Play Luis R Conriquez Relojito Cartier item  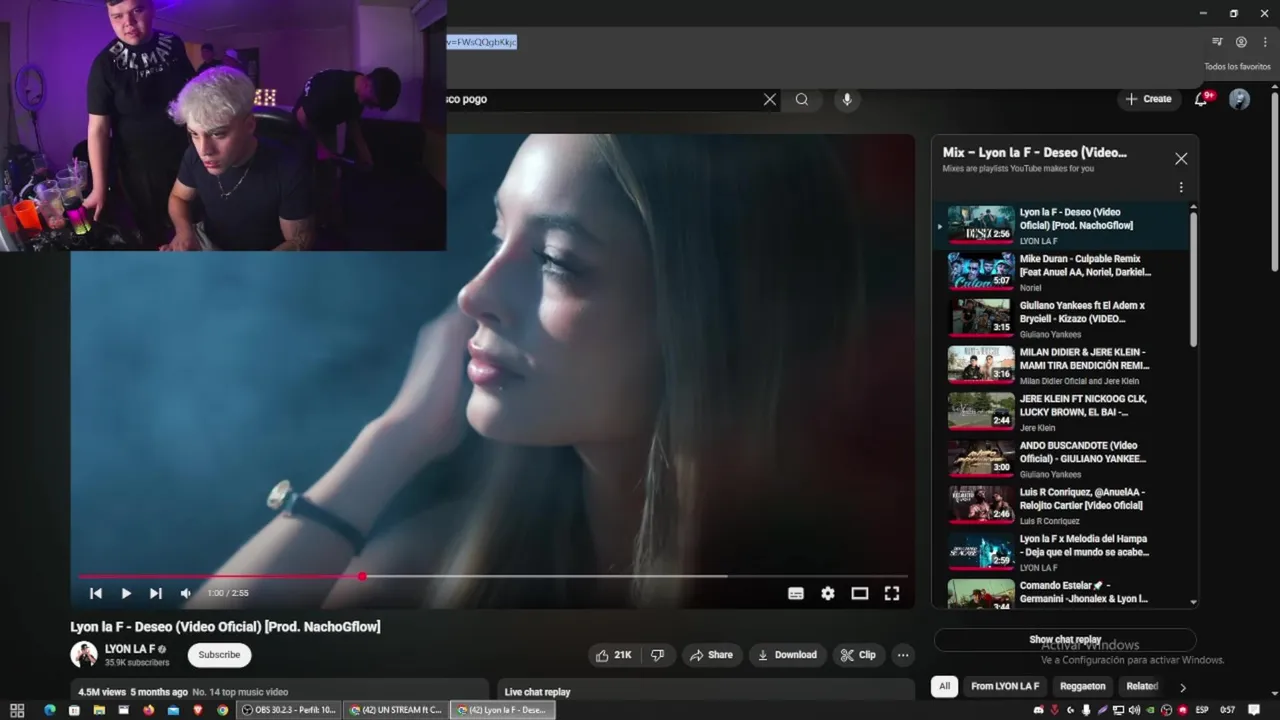pos(1063,506)
